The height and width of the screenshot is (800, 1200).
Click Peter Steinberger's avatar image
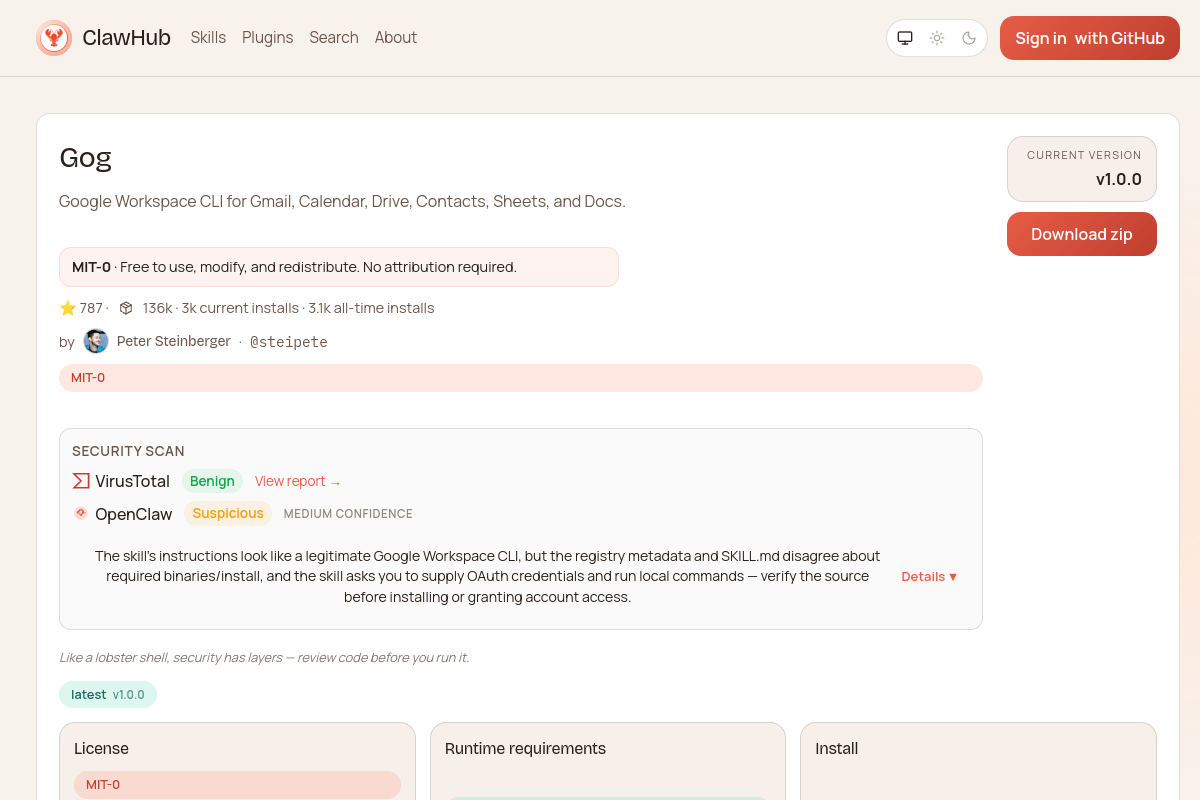click(x=95, y=341)
